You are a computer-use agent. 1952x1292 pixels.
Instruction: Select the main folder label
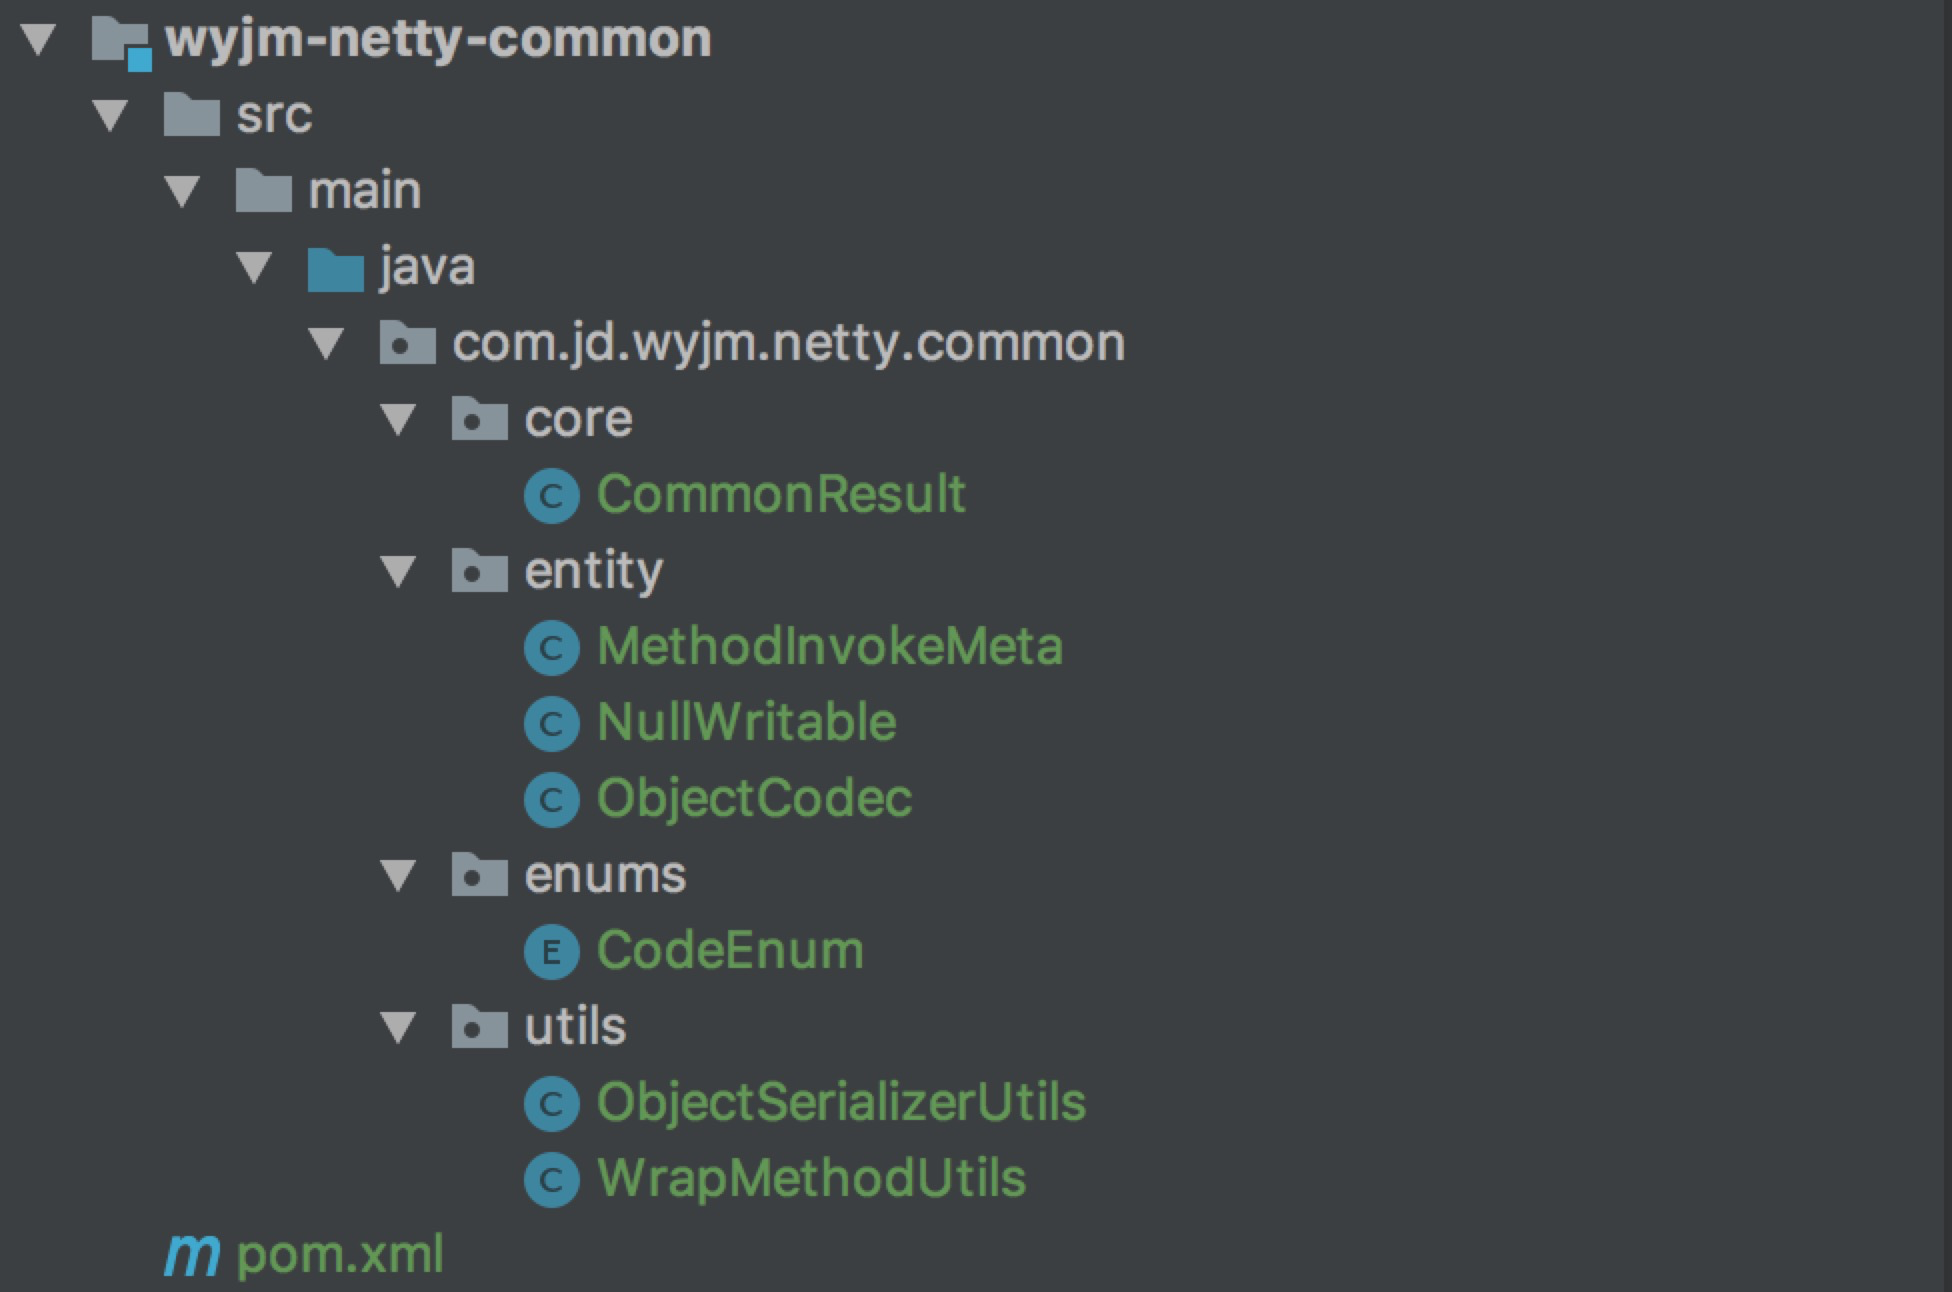click(x=364, y=191)
